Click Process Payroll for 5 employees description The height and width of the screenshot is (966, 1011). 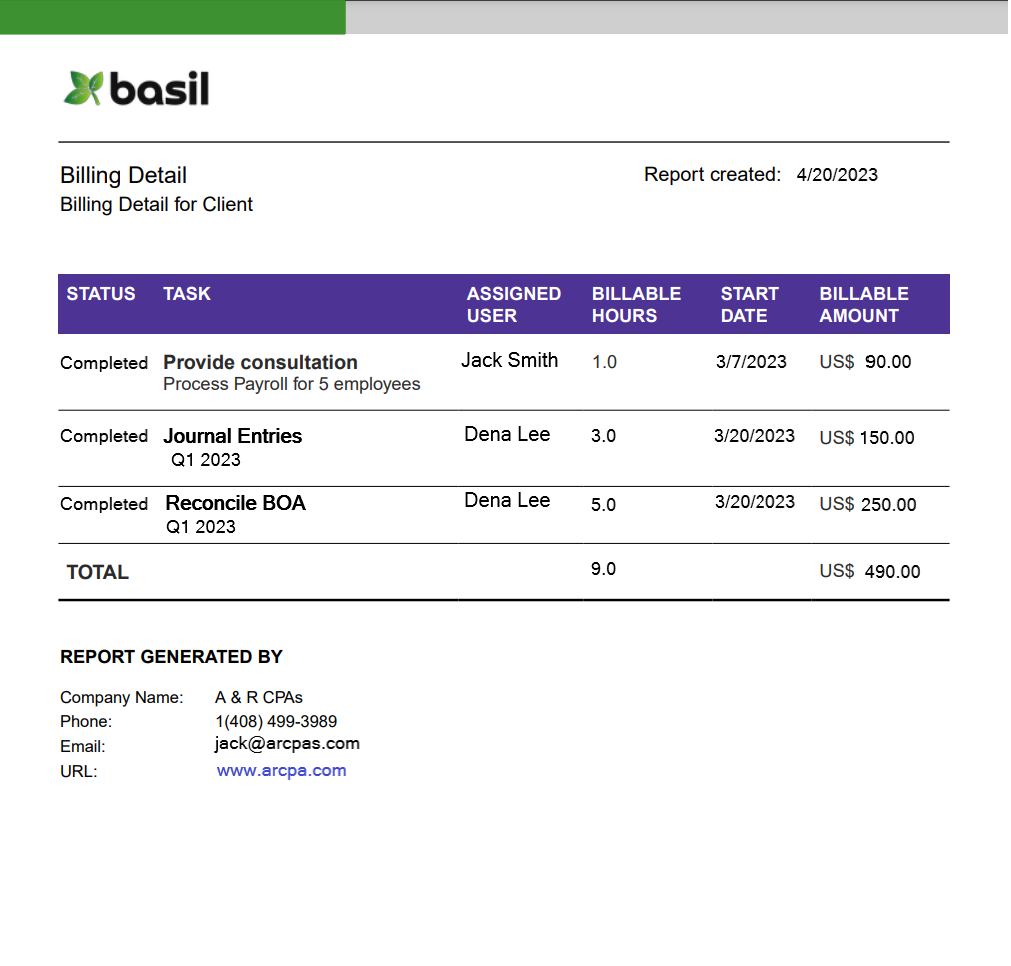291,384
